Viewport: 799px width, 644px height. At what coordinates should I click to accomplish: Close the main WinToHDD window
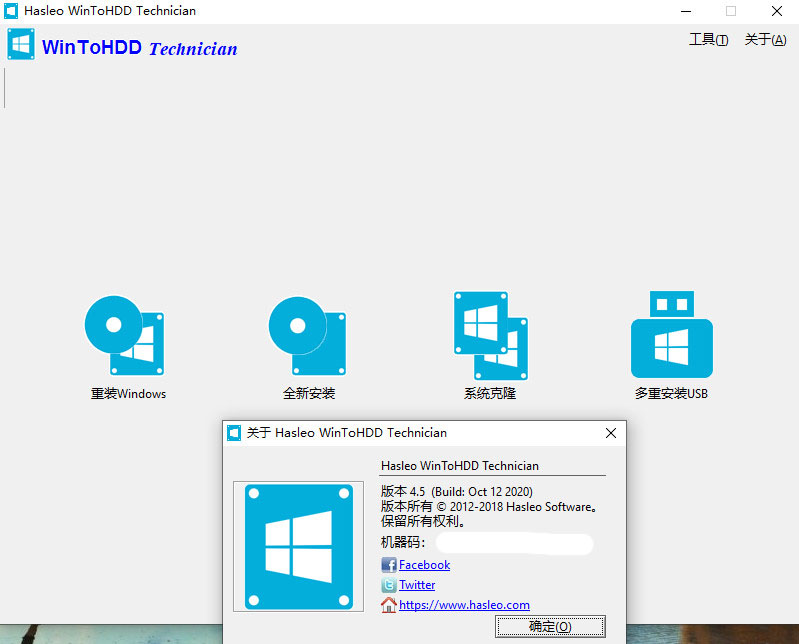(x=777, y=11)
